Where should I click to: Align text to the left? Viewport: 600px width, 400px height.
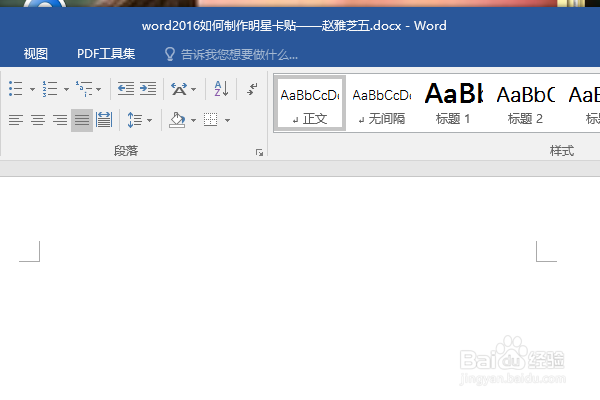coord(16,120)
